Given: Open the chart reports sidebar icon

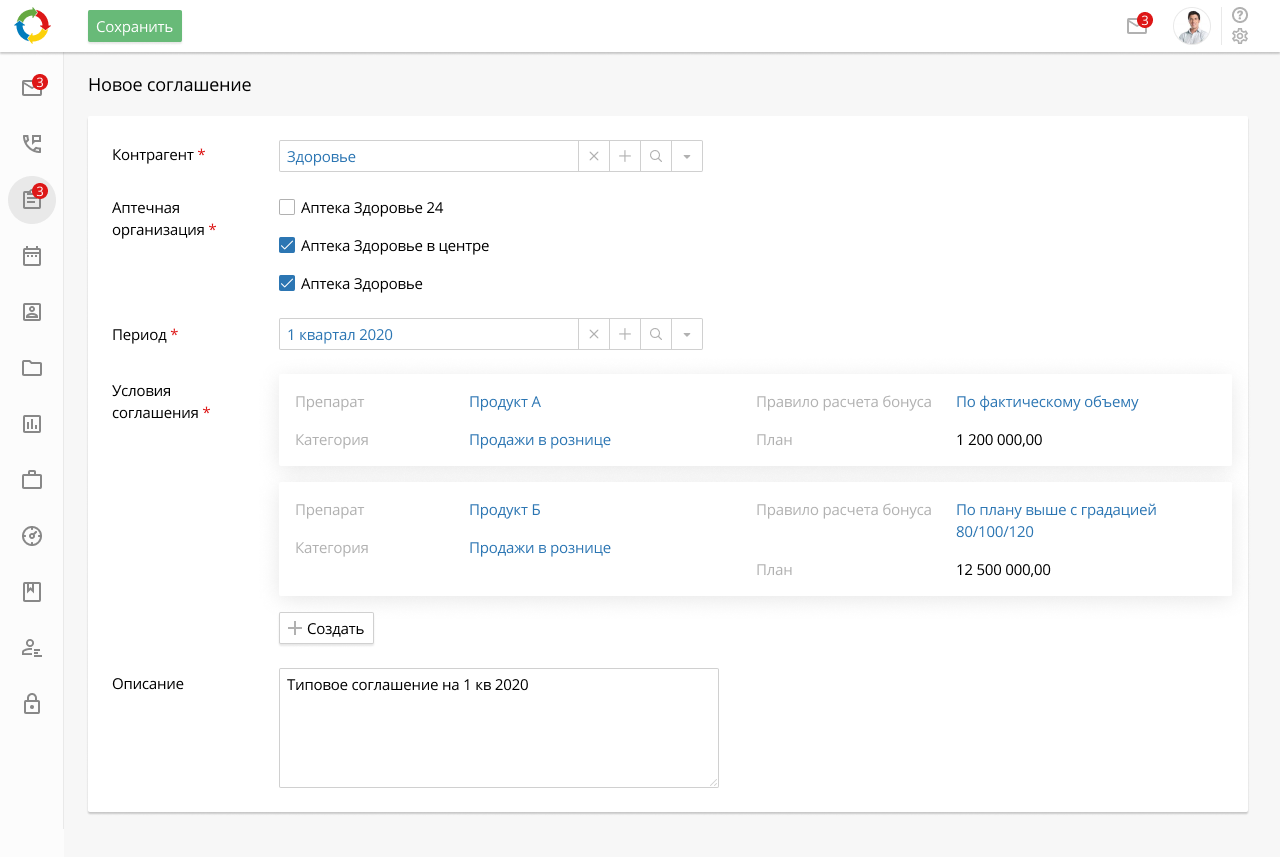Looking at the screenshot, I should tap(32, 424).
